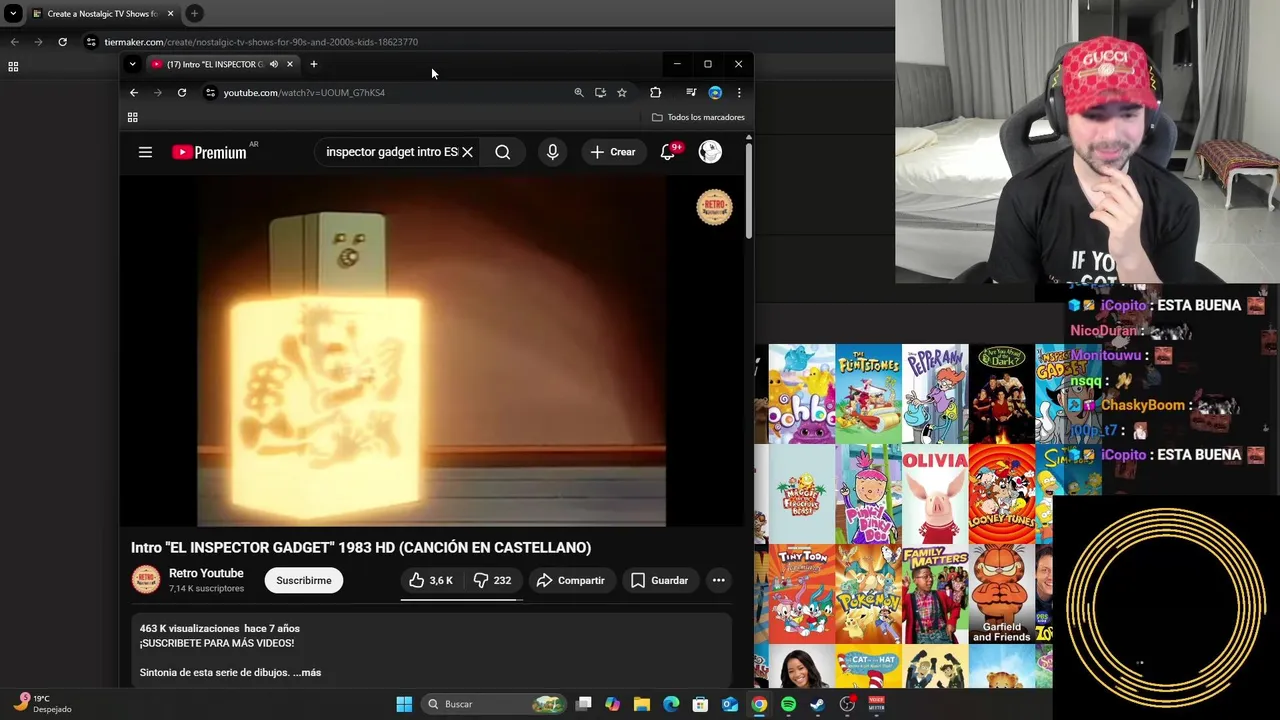The image size is (1280, 720).
Task: Click the YouTube search magnifier button
Action: 503,152
